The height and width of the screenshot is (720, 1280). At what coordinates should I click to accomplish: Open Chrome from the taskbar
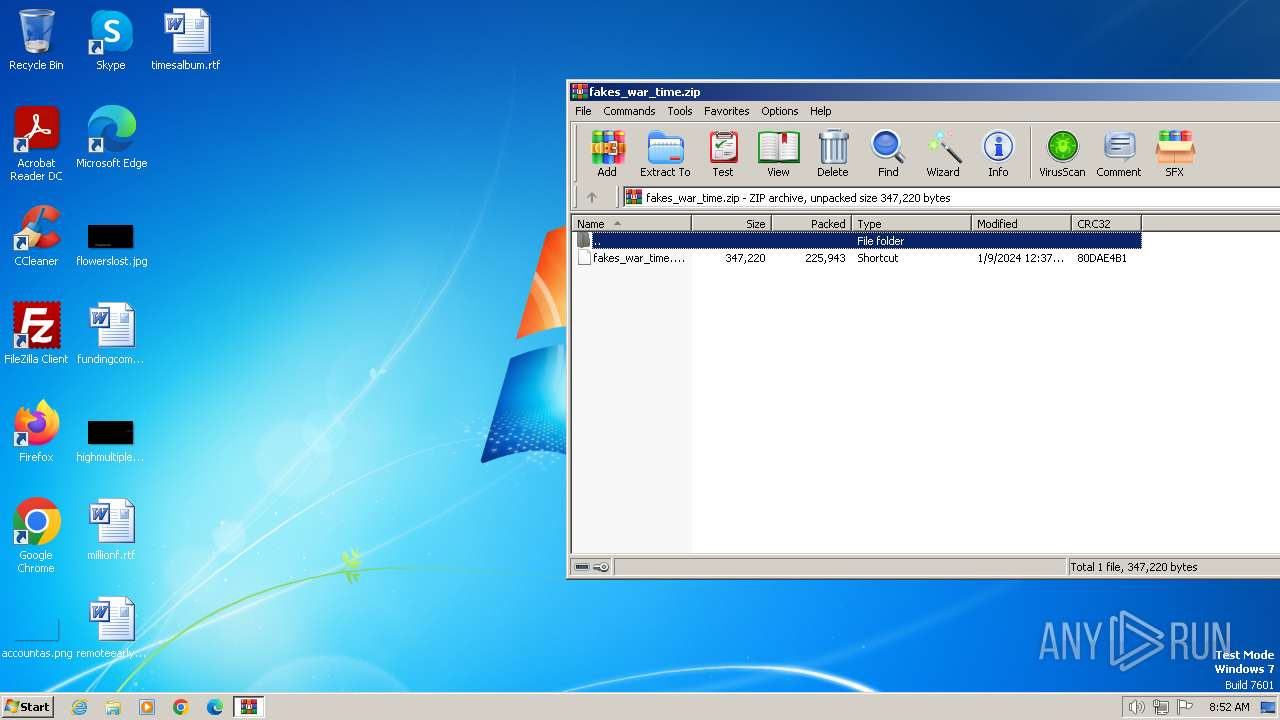(181, 707)
